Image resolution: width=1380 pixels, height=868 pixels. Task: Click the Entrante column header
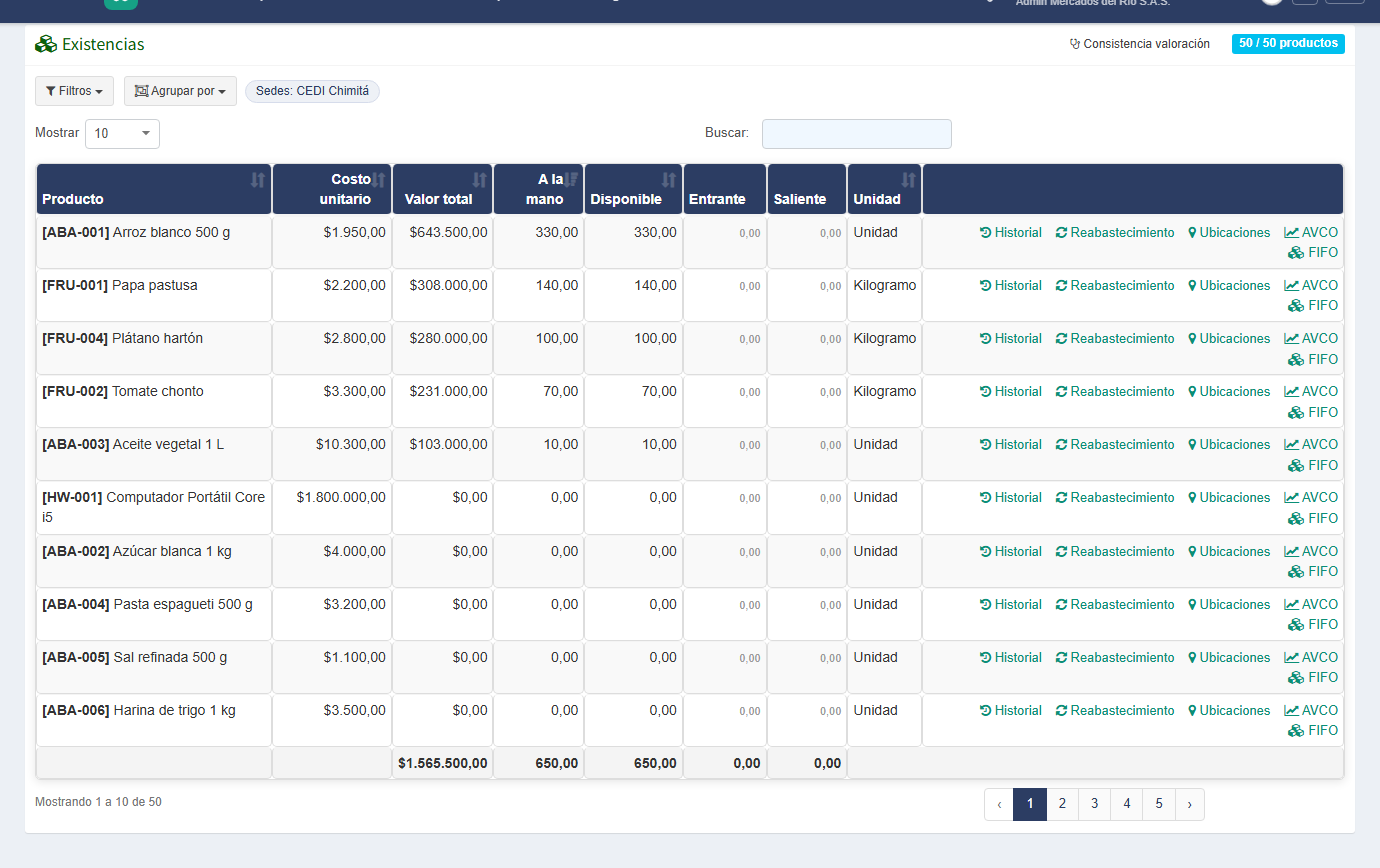(725, 189)
